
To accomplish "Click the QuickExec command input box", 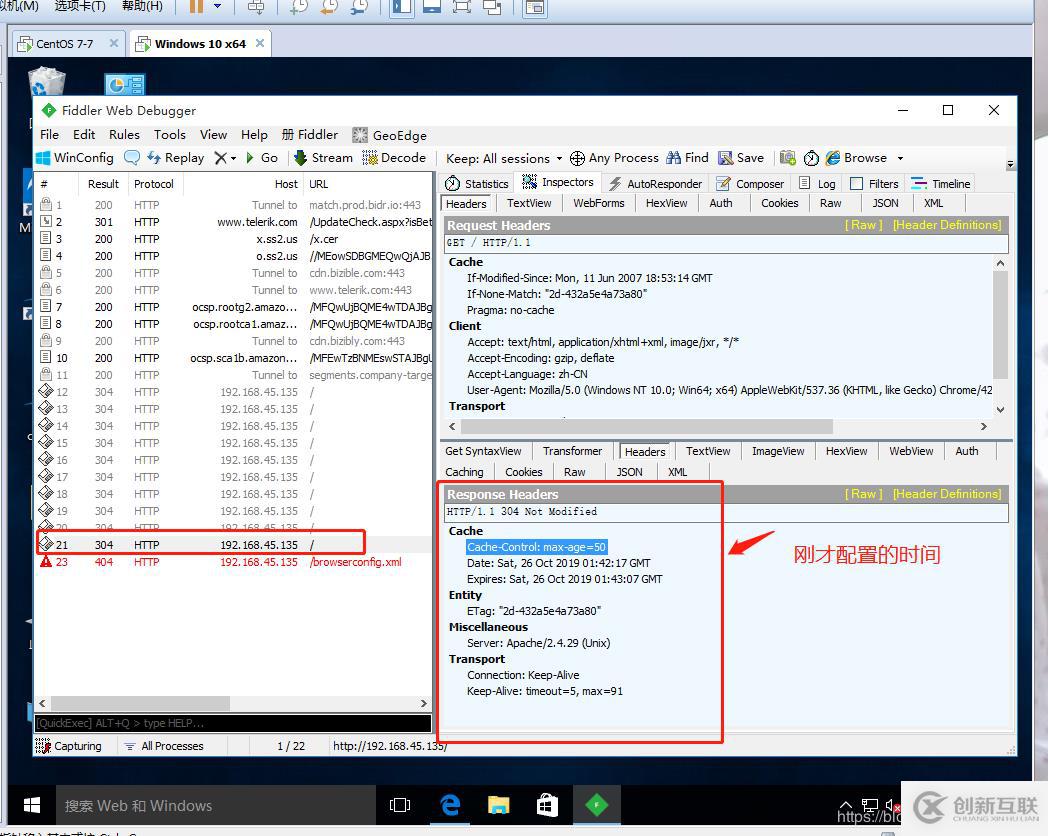I will pyautogui.click(x=232, y=723).
